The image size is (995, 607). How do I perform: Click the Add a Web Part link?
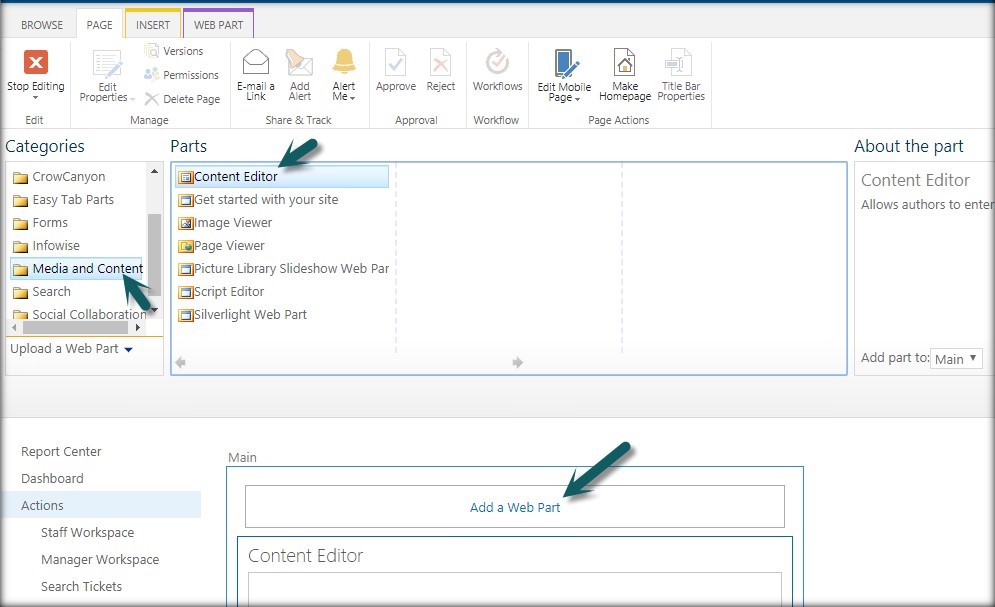click(x=515, y=507)
